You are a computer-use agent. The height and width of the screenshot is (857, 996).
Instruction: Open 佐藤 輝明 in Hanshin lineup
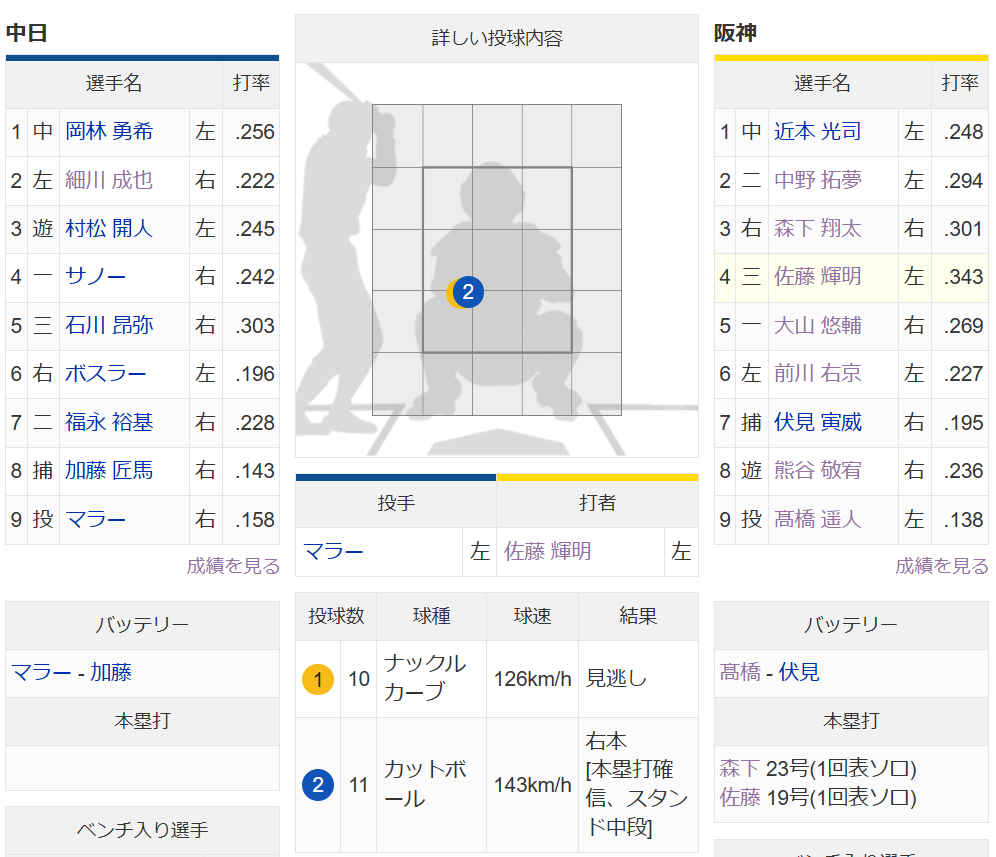coord(818,277)
